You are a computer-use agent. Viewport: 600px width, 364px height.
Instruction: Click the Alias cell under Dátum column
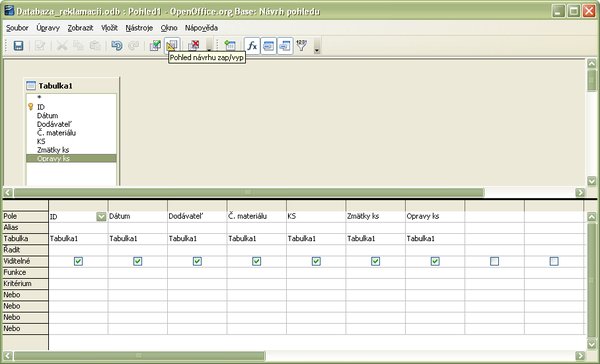[137, 228]
